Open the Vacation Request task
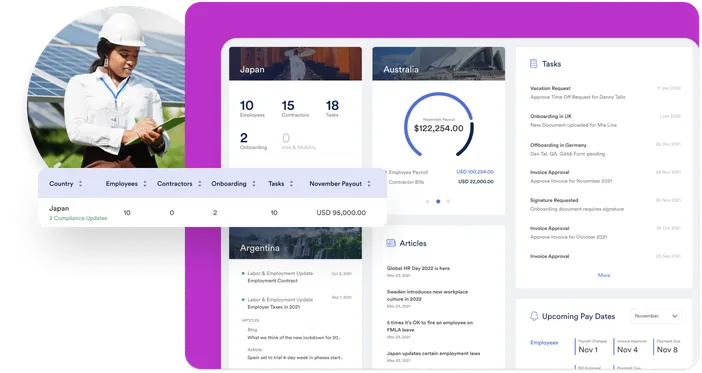This screenshot has height=373, width=702. pos(605,93)
